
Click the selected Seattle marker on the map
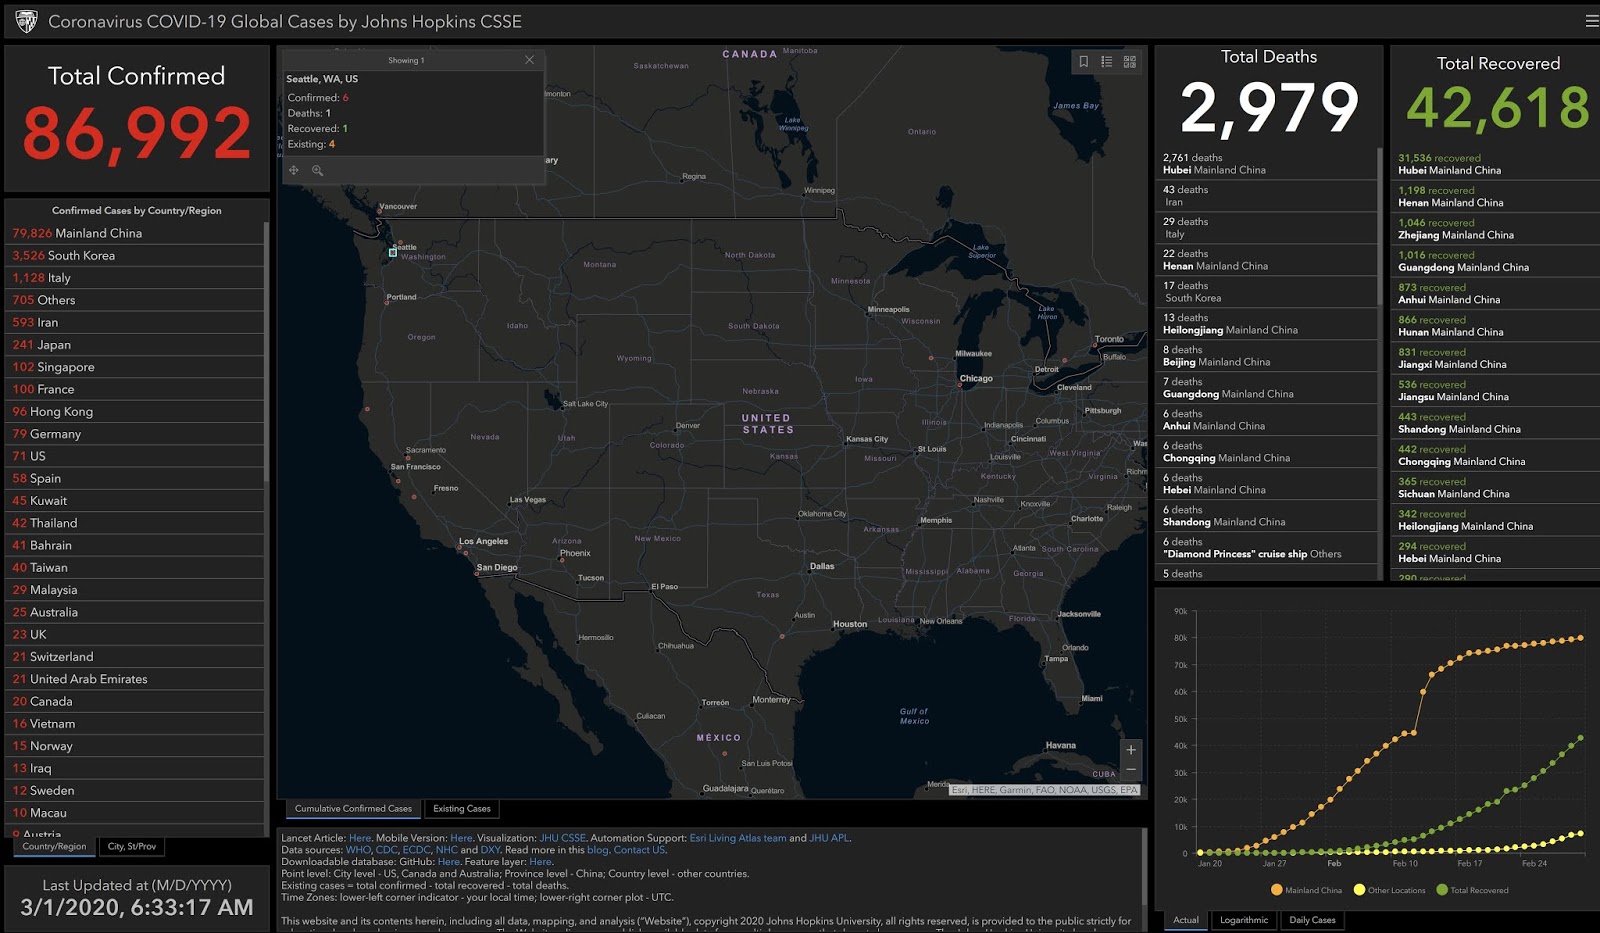tap(393, 252)
